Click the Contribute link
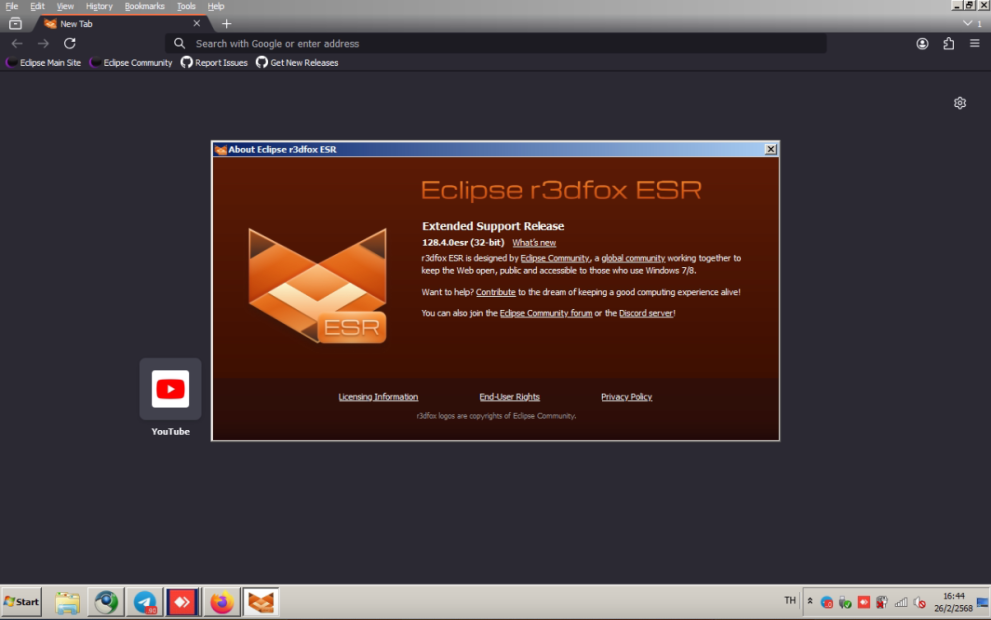Screen dimensions: 991x620 pyautogui.click(x=496, y=292)
